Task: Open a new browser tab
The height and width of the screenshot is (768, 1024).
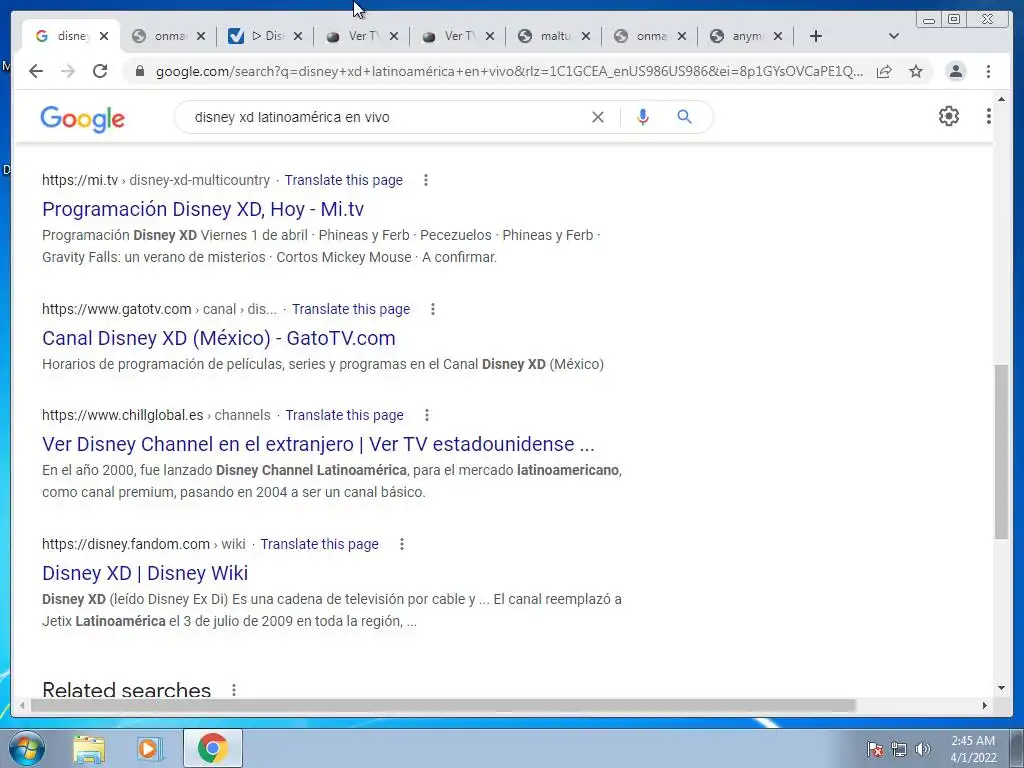Action: pyautogui.click(x=816, y=37)
